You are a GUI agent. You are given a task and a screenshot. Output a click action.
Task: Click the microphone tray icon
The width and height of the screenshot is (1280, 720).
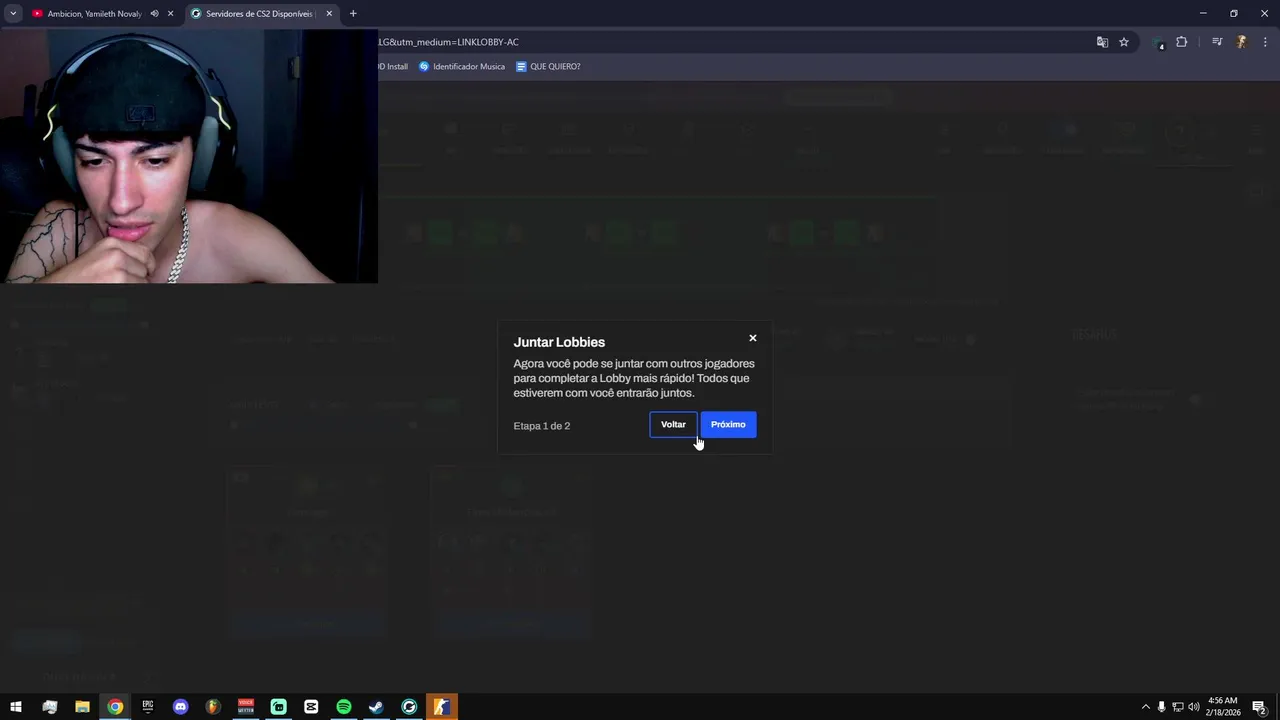1161,707
